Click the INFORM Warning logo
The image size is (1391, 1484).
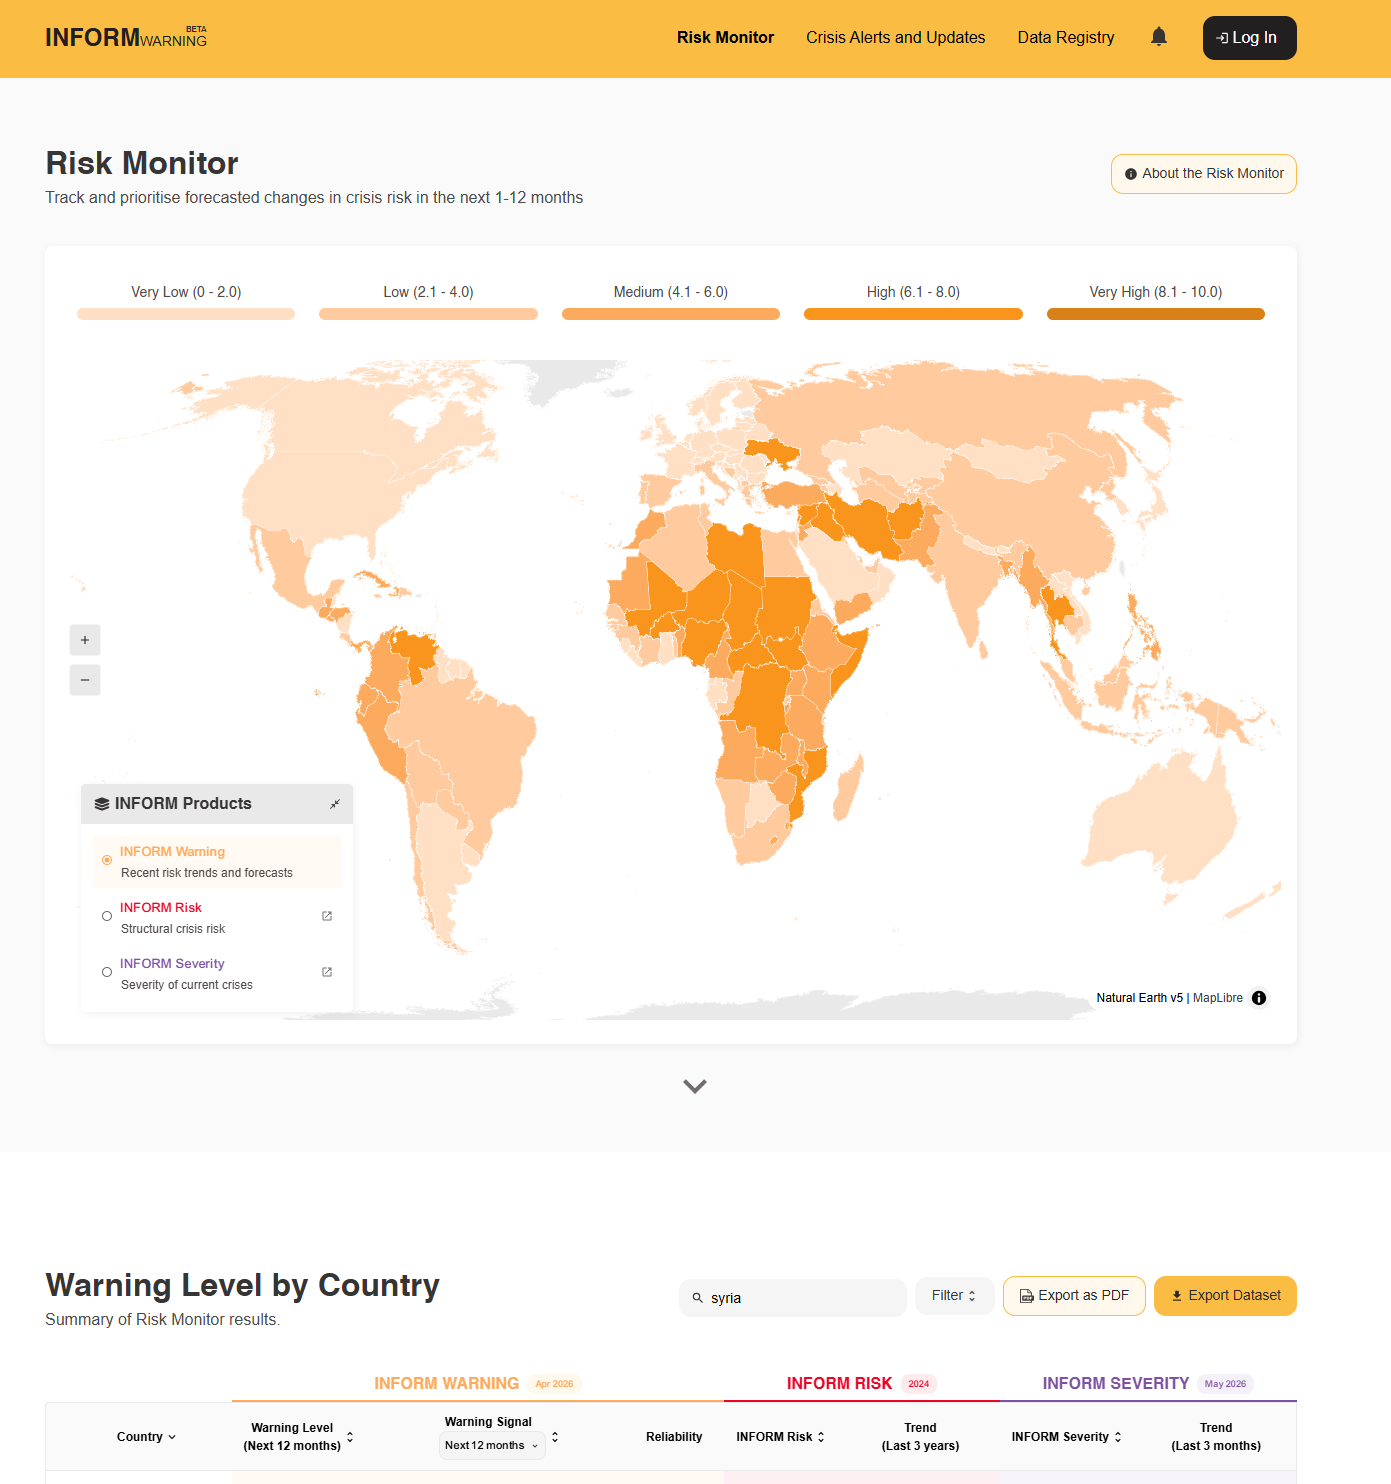pyautogui.click(x=126, y=37)
